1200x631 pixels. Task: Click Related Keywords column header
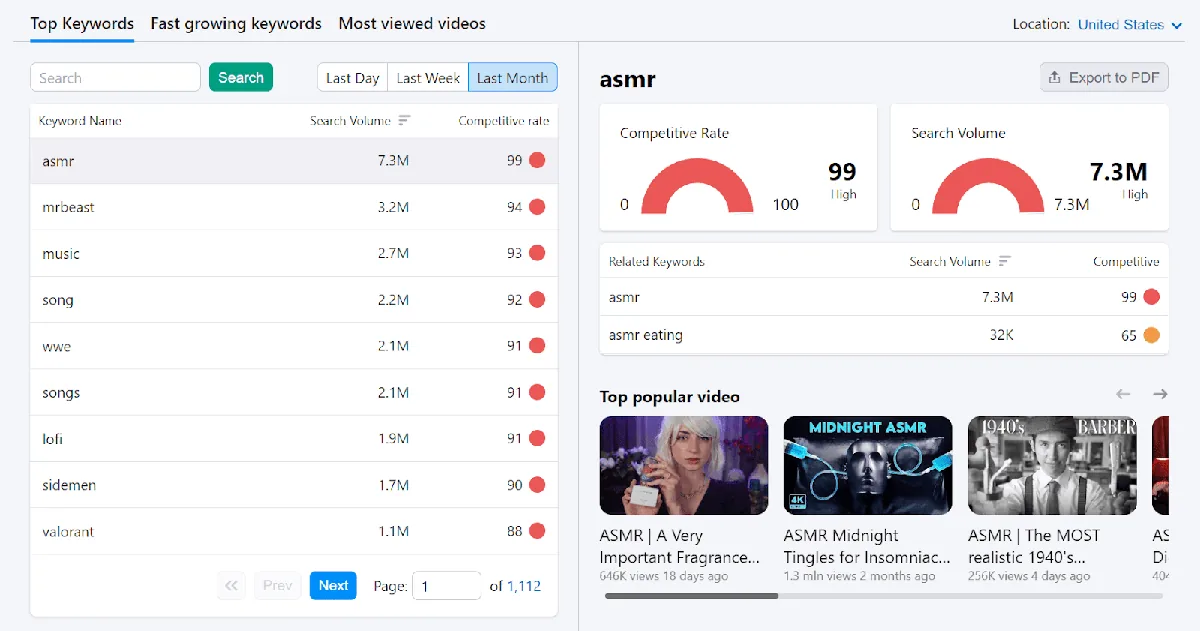(x=657, y=262)
